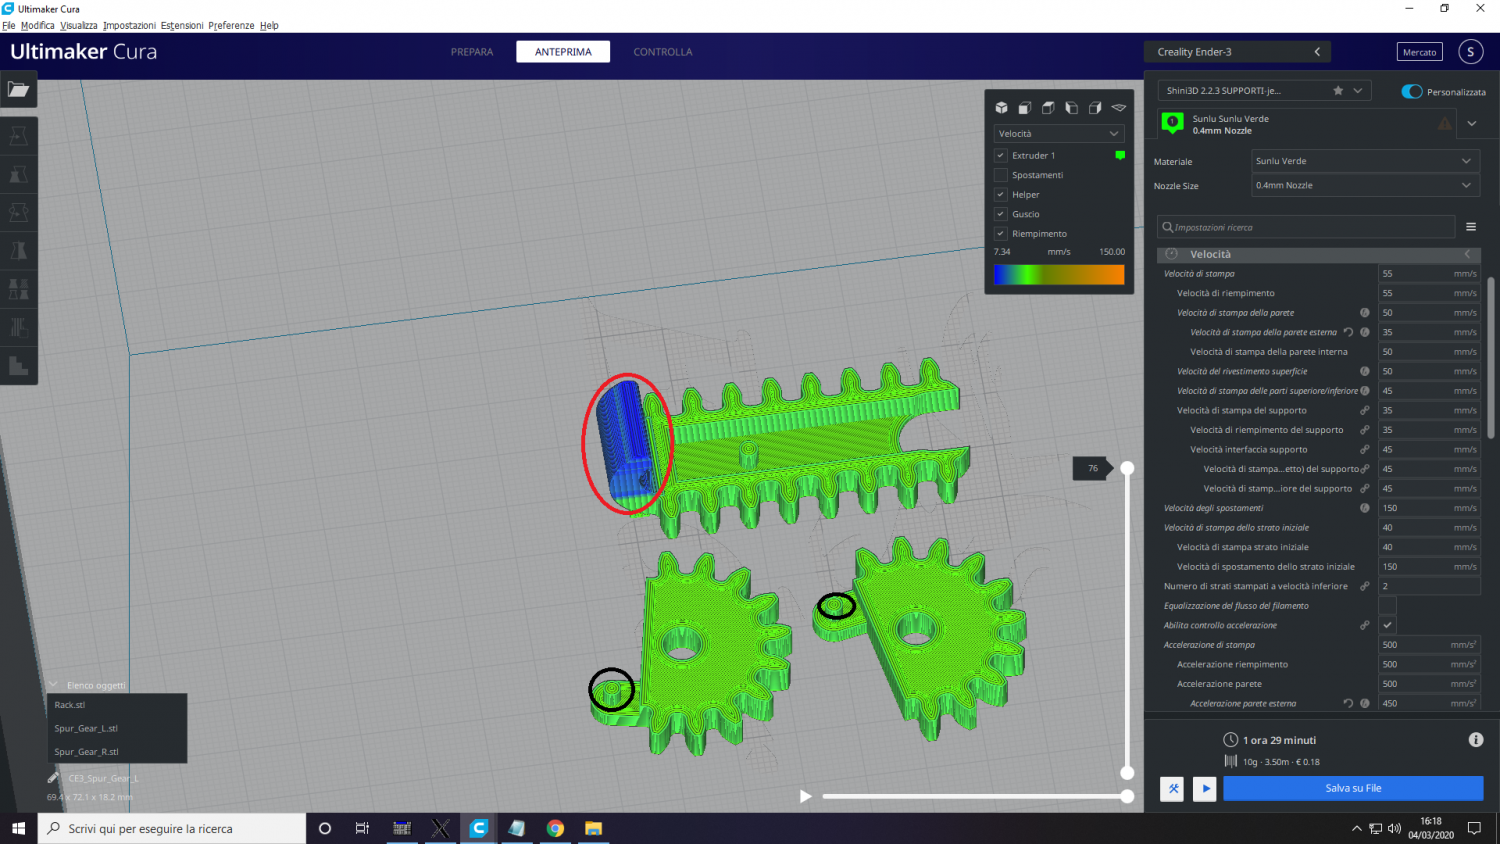Click the build plate view icon
This screenshot has height=844, width=1500.
(x=1119, y=108)
